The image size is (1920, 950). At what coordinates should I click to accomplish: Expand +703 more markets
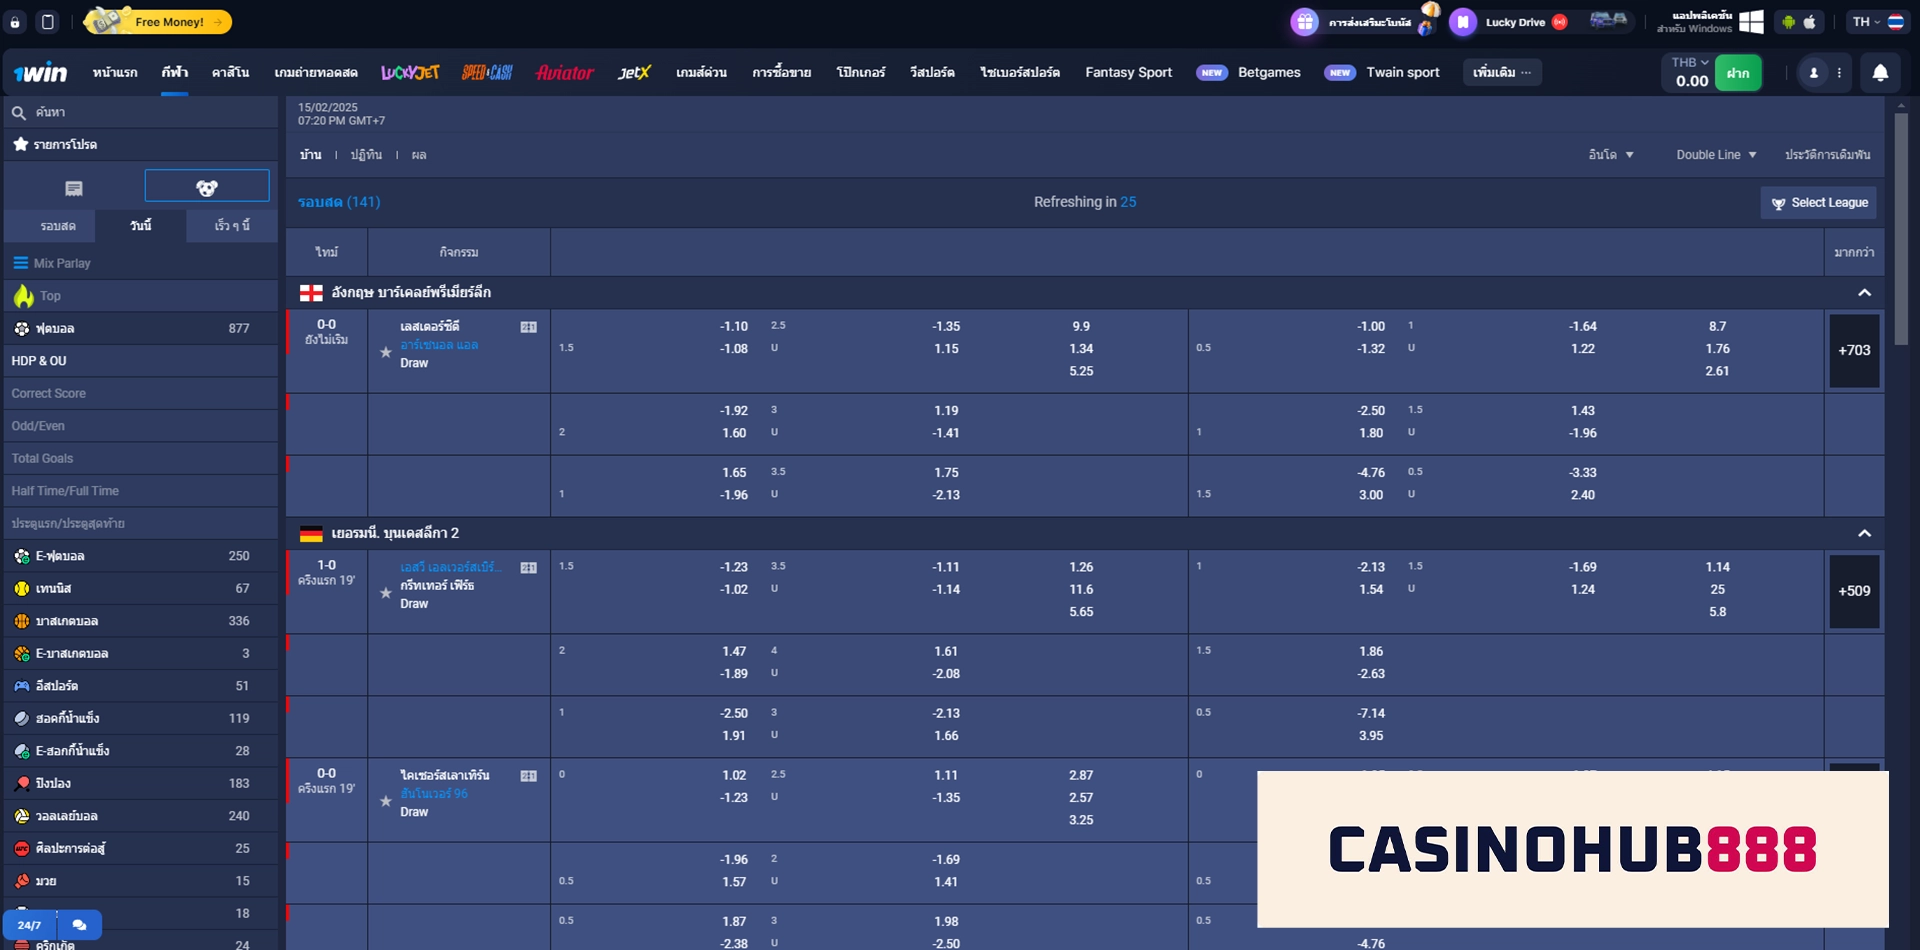(1854, 351)
